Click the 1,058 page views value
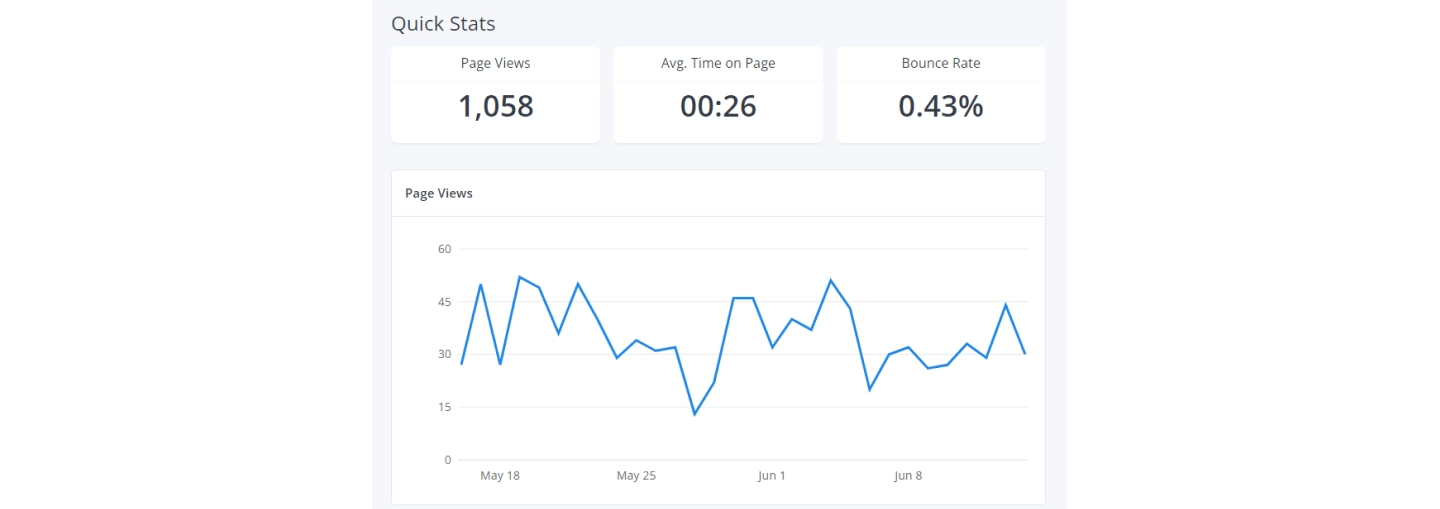 pos(495,106)
